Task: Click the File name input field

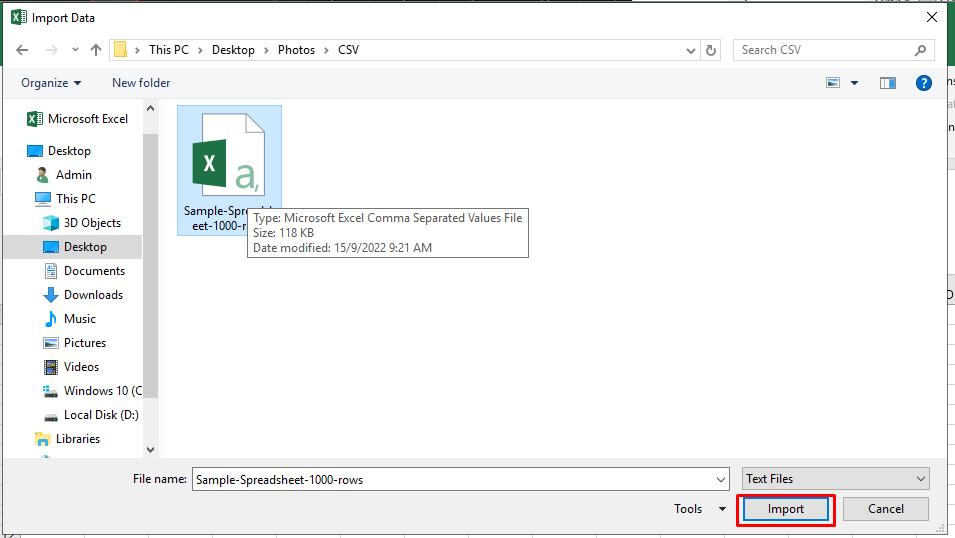Action: point(454,480)
